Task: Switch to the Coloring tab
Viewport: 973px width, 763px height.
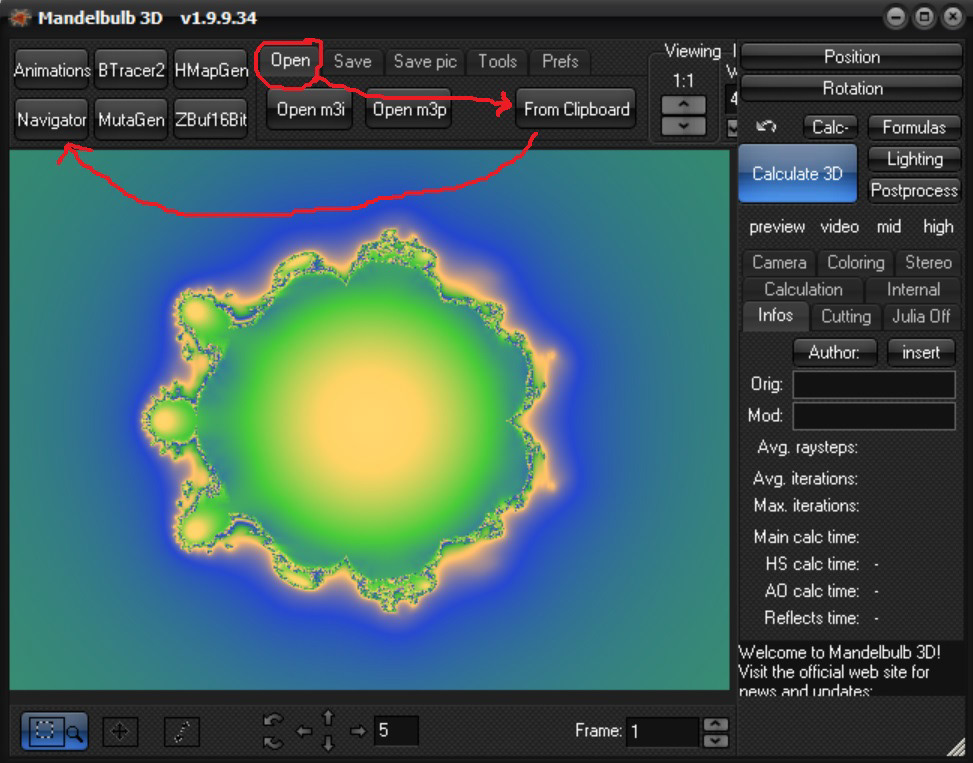Action: 856,262
